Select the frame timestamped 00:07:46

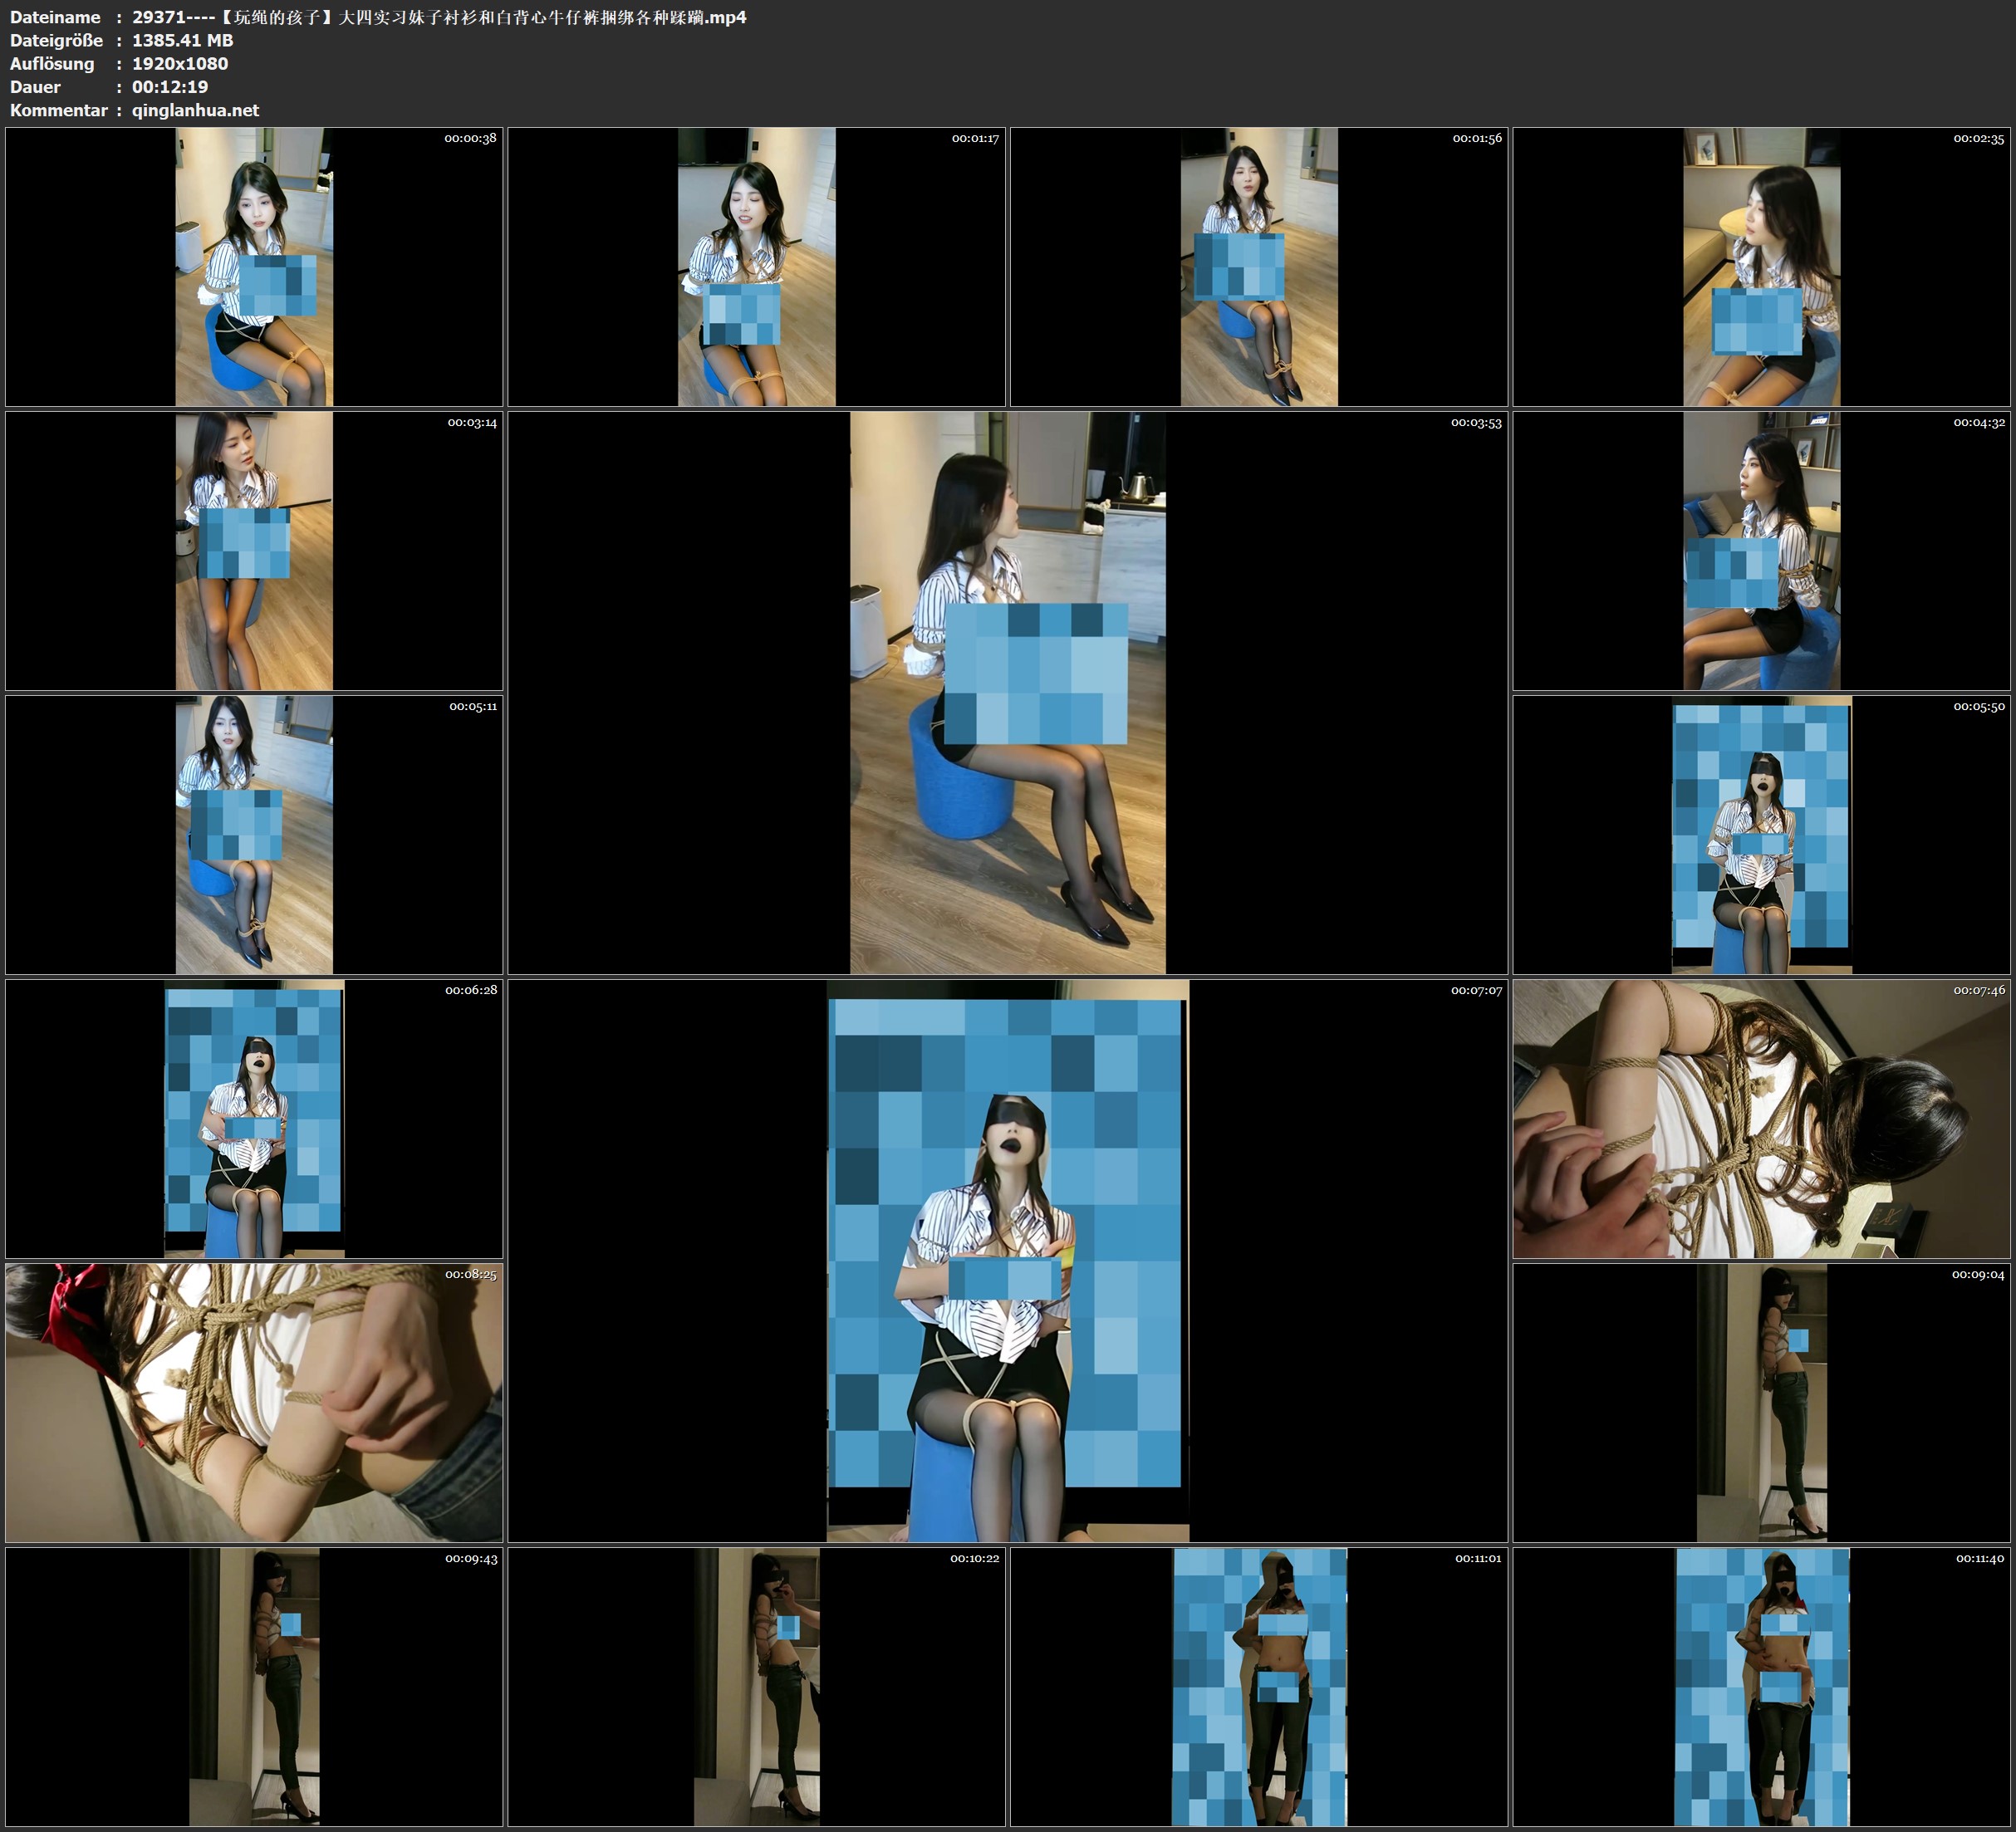[x=1762, y=1118]
